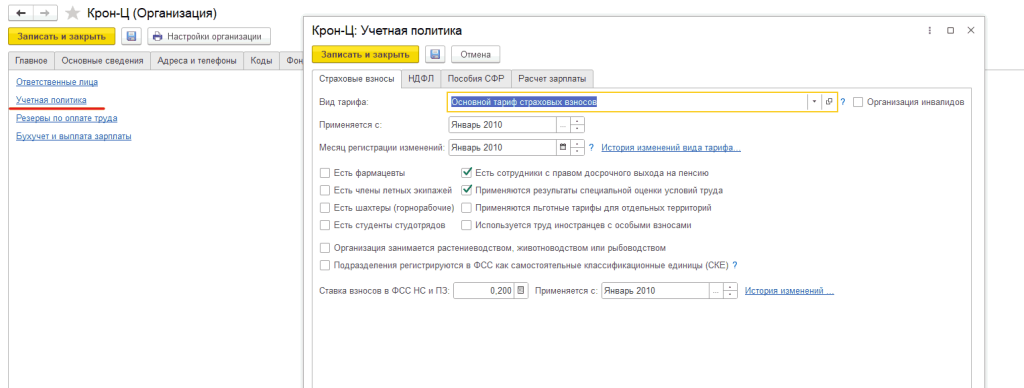Open Учетная политика link
The height and width of the screenshot is (388, 1024).
pos(51,100)
